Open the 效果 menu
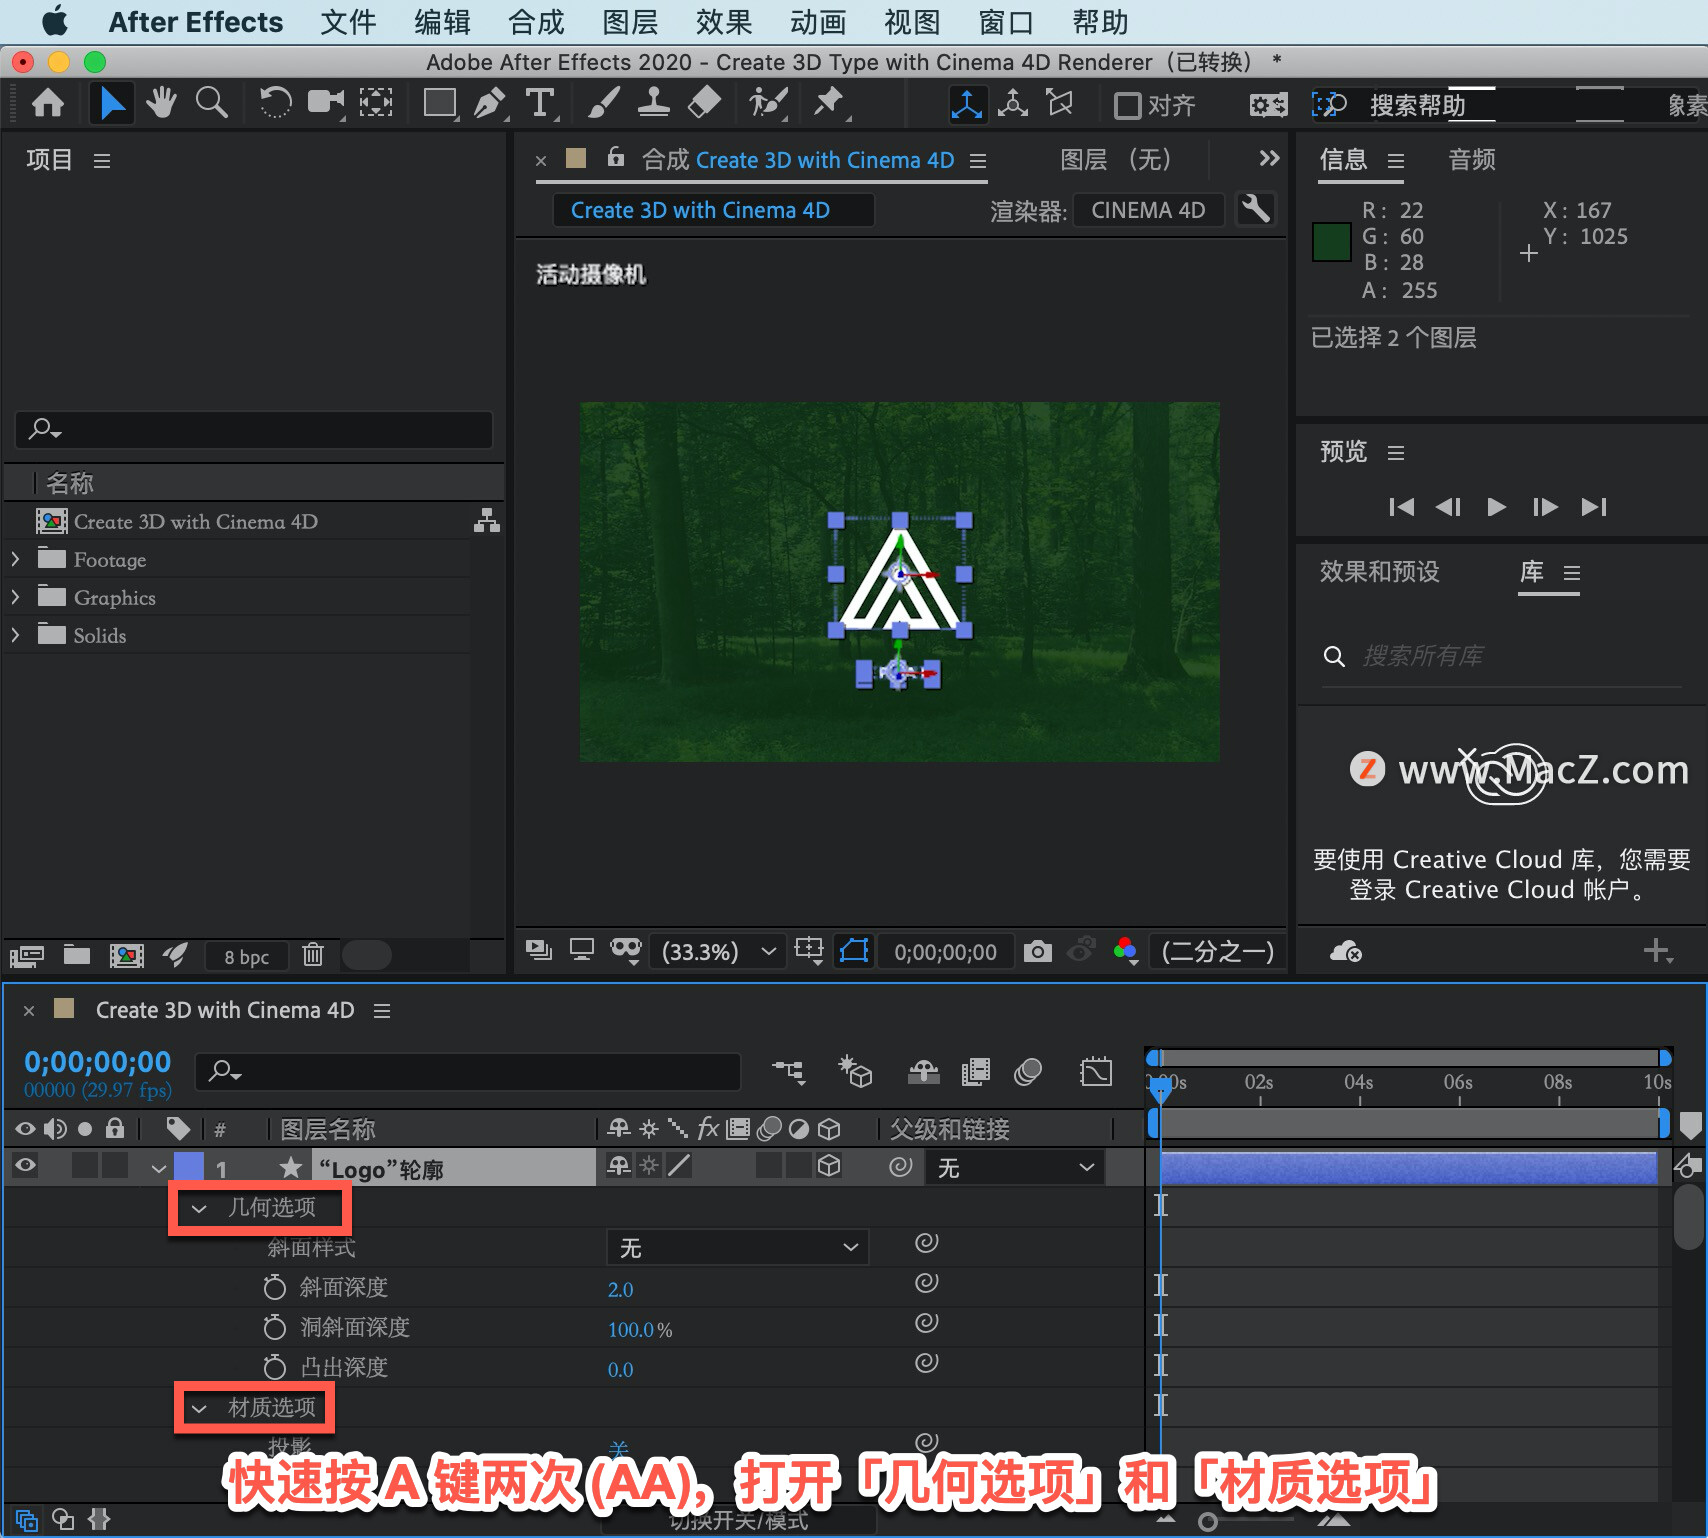 pos(723,22)
